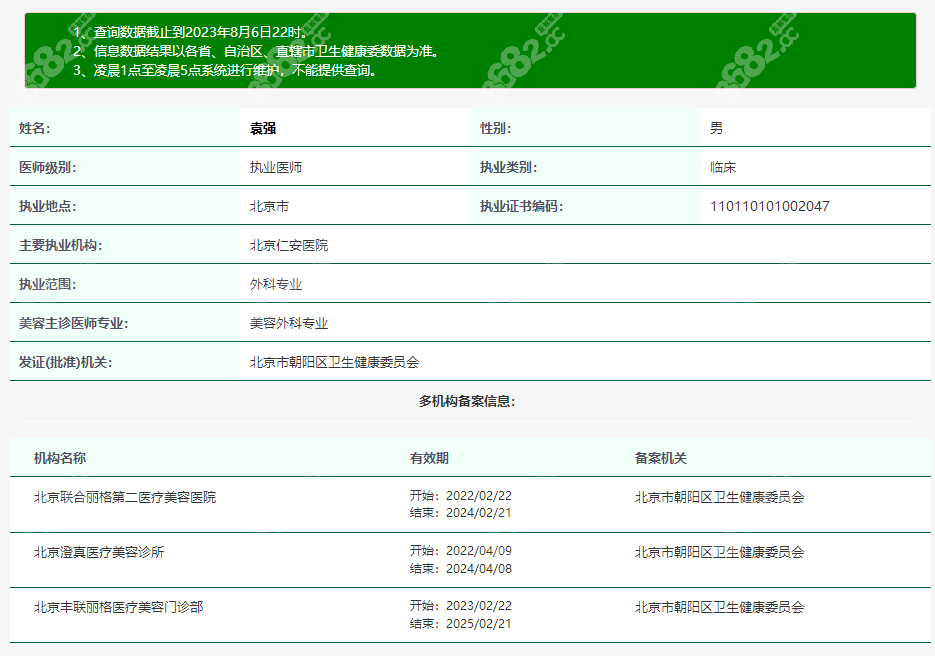This screenshot has height=656, width=935.
Task: Select the value 美容外科专业
Action: [x=289, y=323]
